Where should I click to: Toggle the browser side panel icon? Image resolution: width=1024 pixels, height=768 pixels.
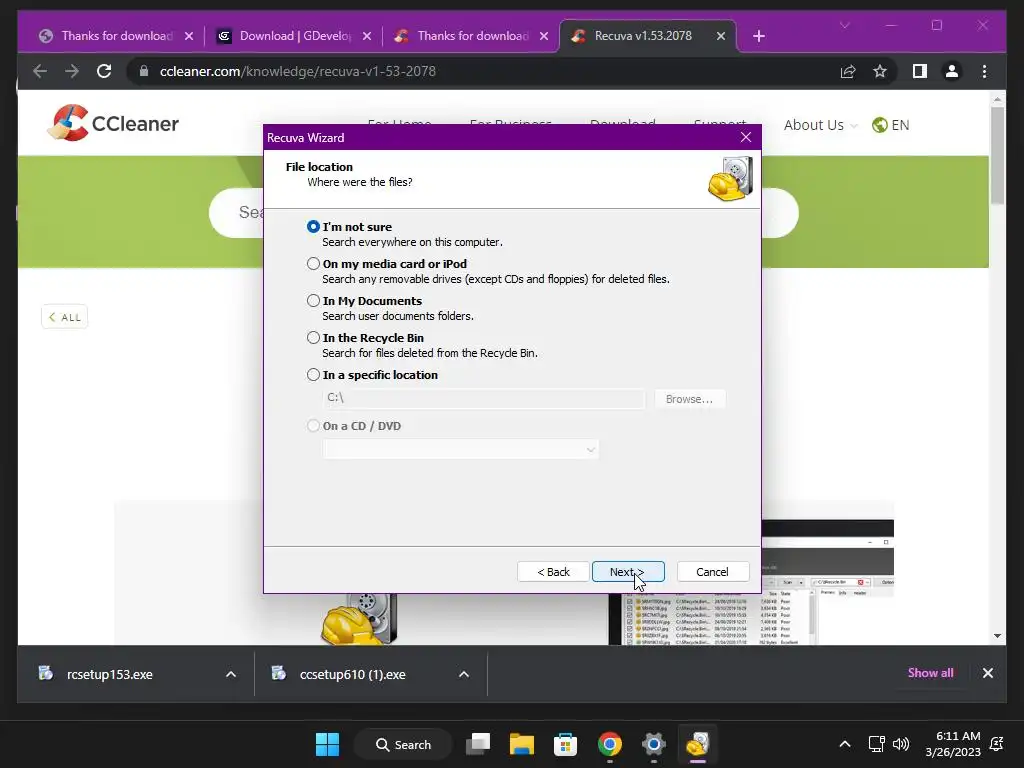coord(920,71)
